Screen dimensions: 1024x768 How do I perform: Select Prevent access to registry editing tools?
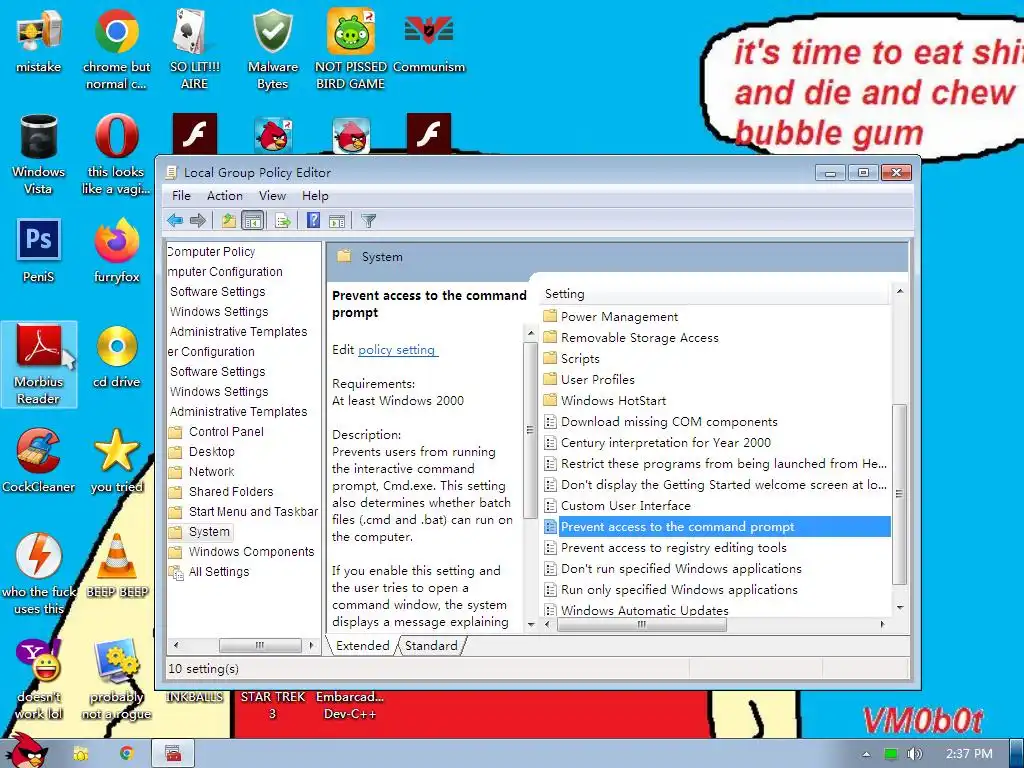coord(673,548)
